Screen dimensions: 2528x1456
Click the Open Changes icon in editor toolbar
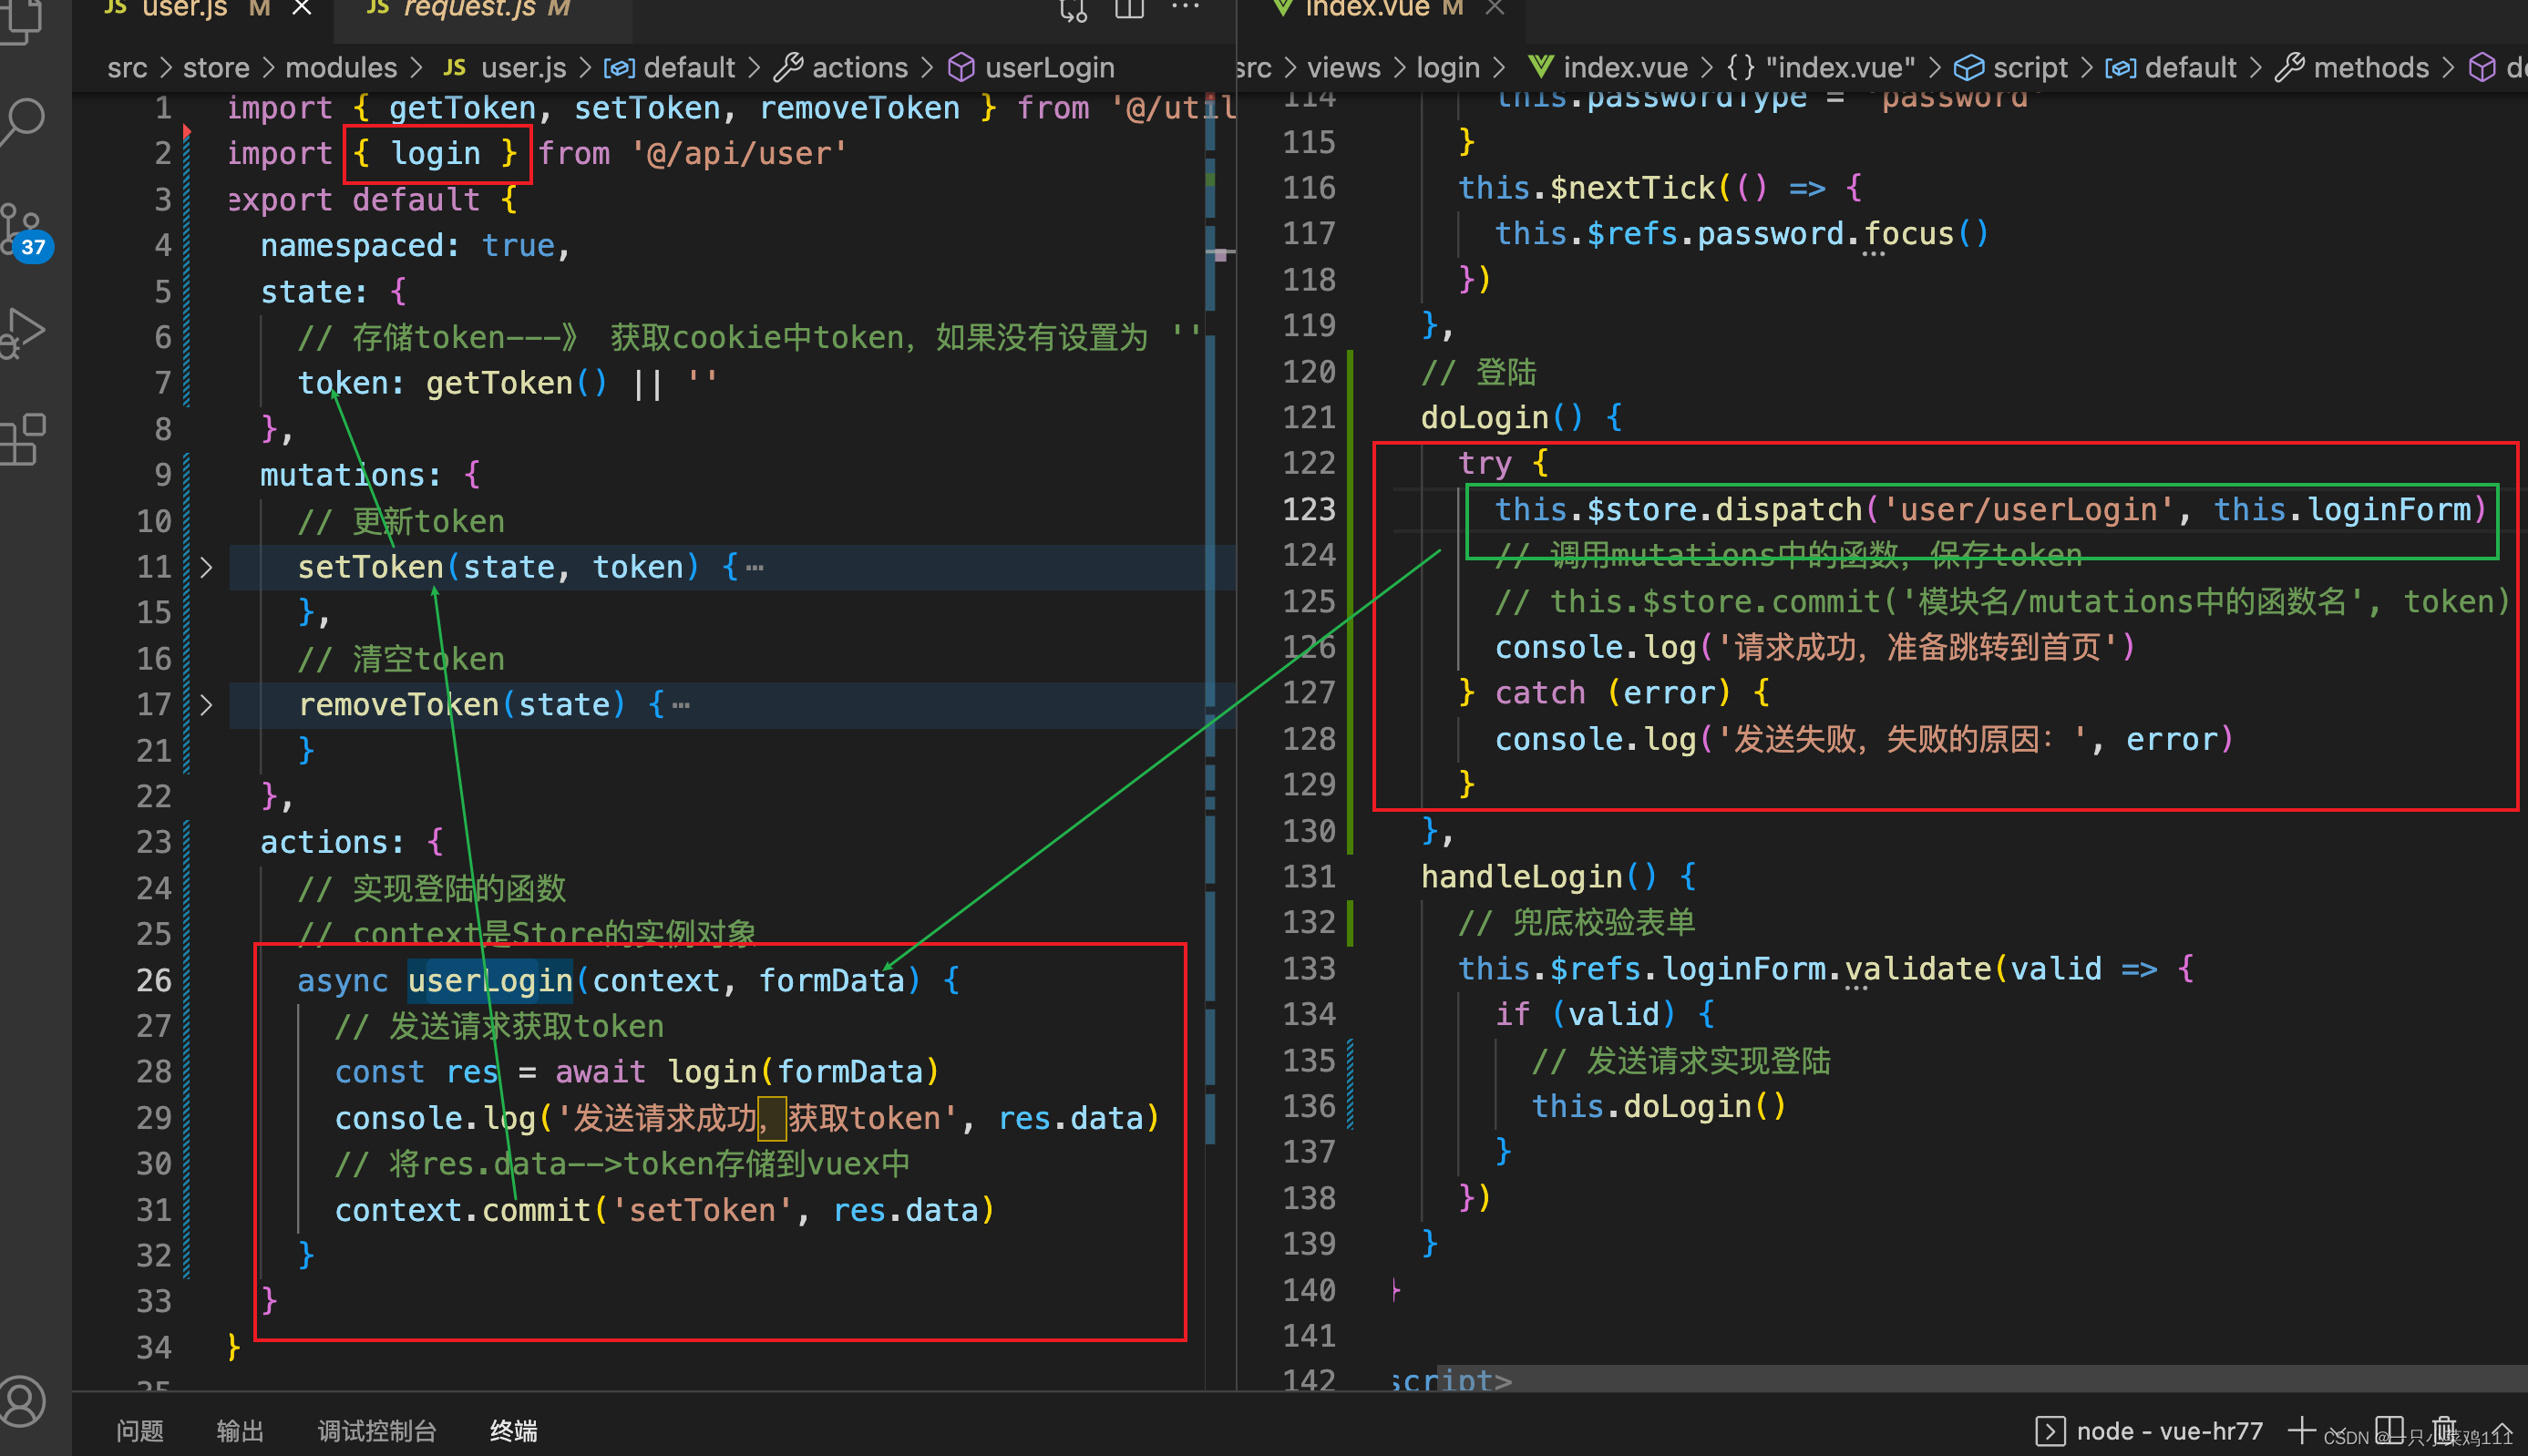[1073, 10]
